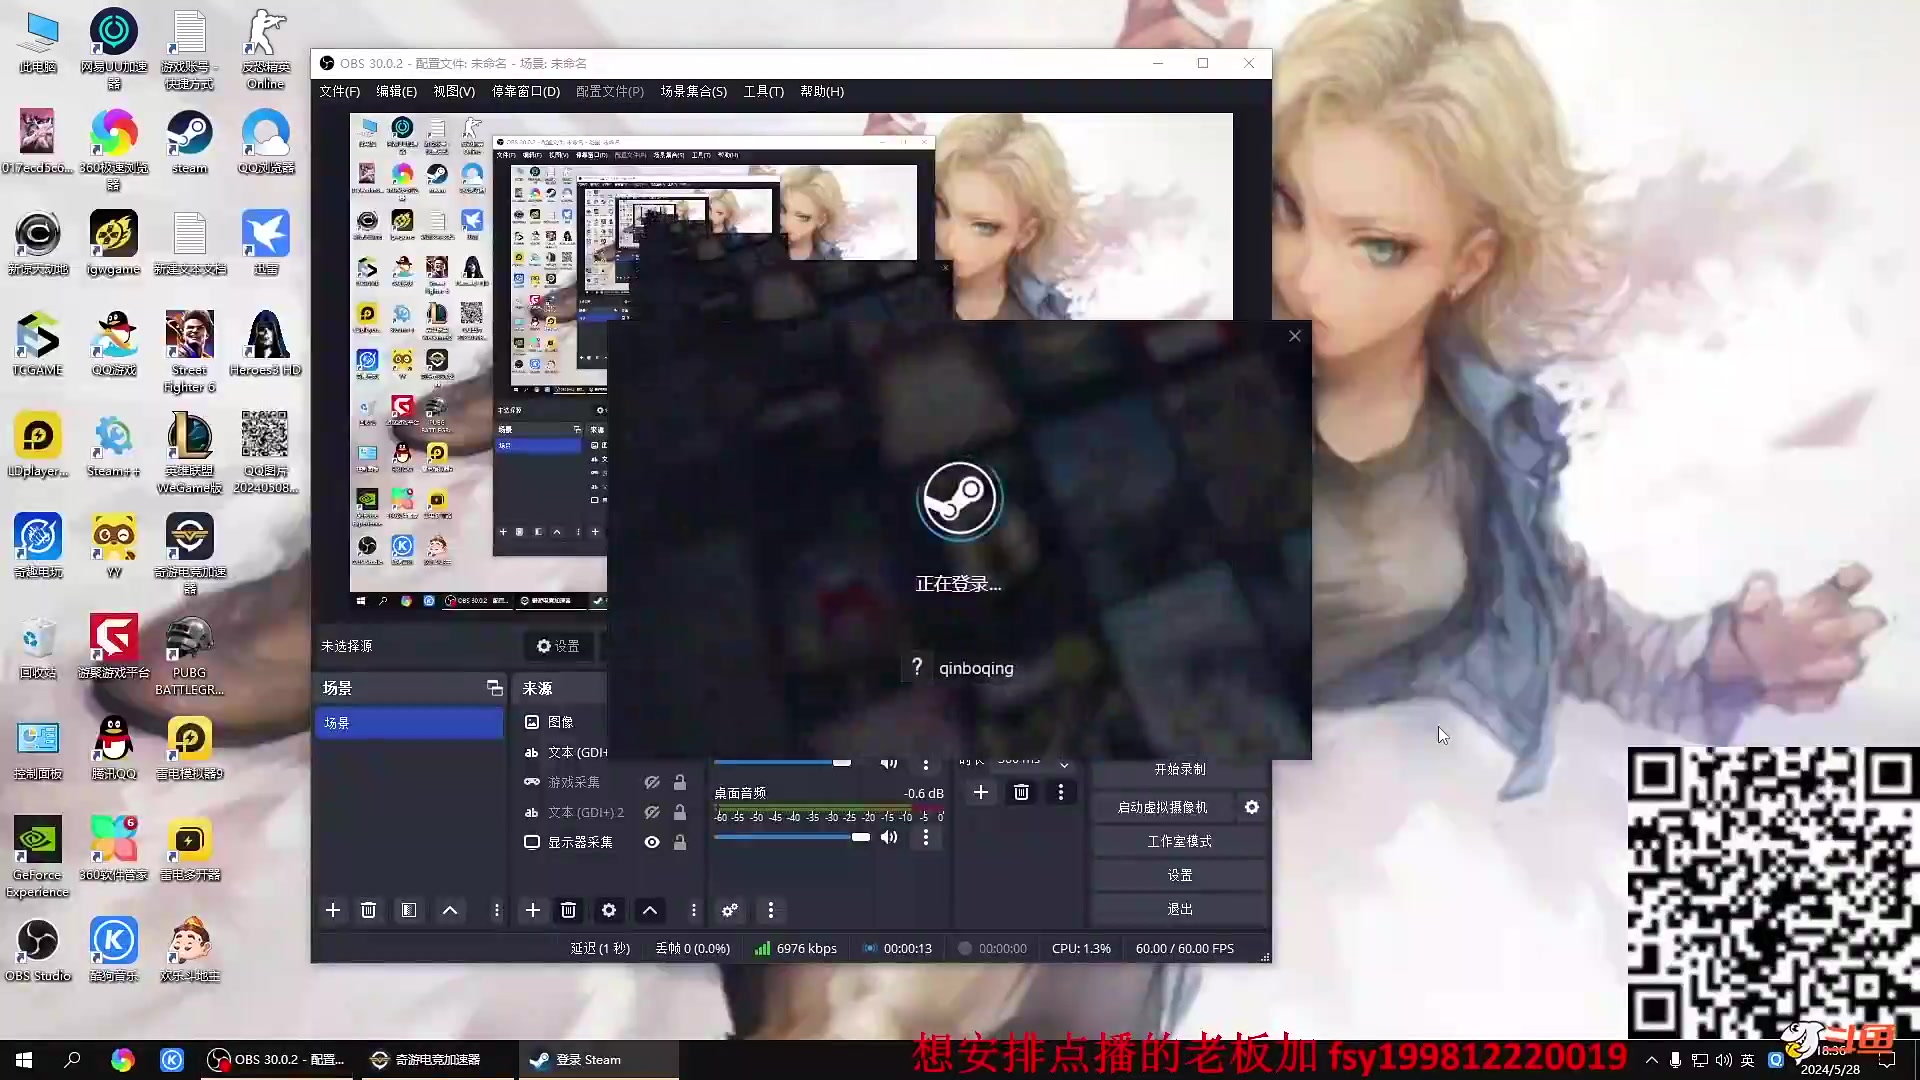
Task: Open options menu of upper audio track
Action: pos(925,765)
